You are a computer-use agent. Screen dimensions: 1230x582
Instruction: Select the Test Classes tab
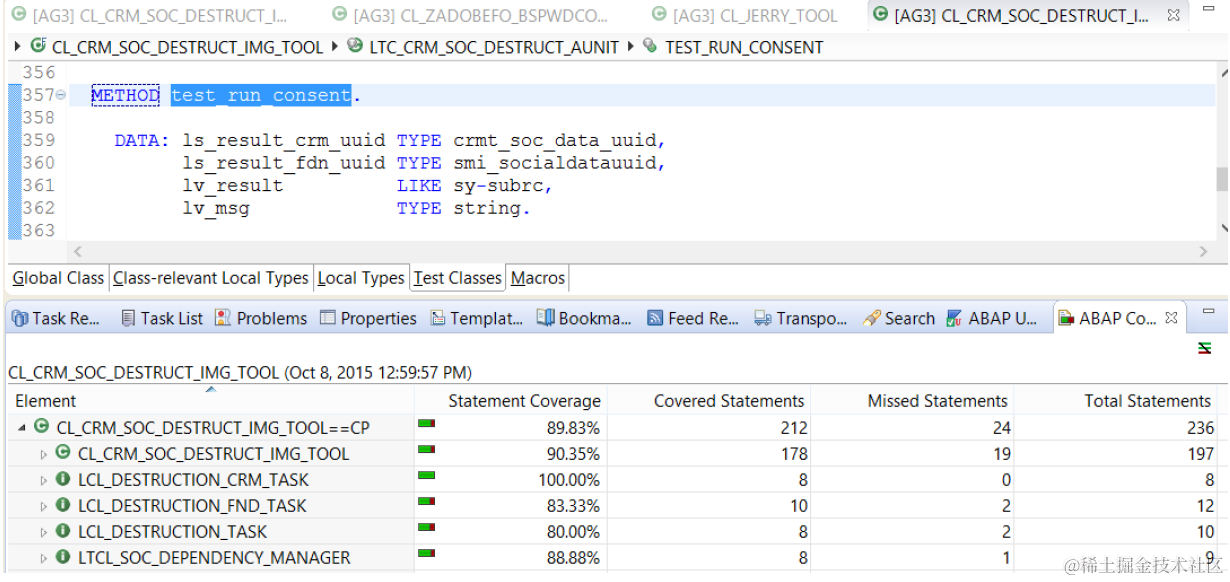(x=458, y=278)
